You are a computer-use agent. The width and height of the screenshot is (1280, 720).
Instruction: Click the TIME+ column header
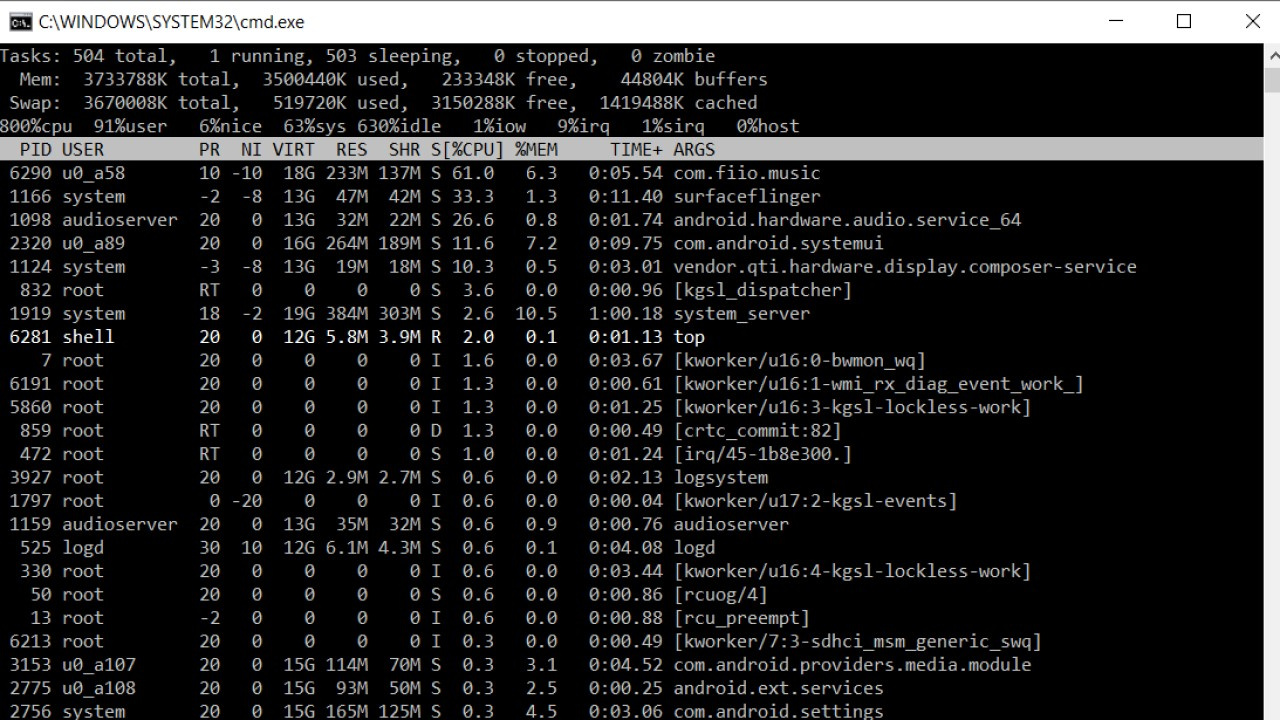(x=636, y=150)
